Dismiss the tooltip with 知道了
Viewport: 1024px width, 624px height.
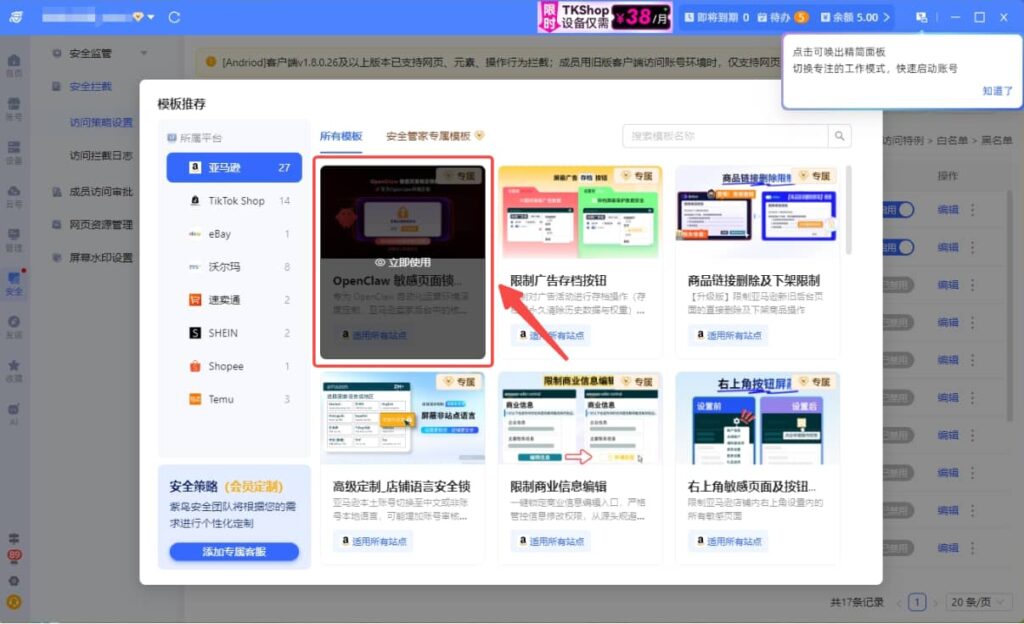pyautogui.click(x=997, y=91)
